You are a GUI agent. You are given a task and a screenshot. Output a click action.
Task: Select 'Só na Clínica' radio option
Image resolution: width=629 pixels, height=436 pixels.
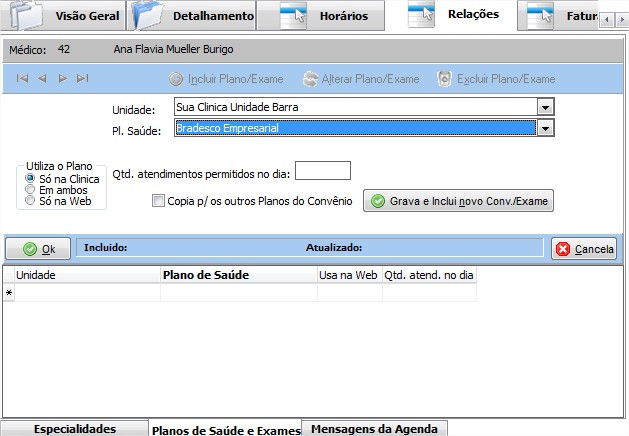30,178
